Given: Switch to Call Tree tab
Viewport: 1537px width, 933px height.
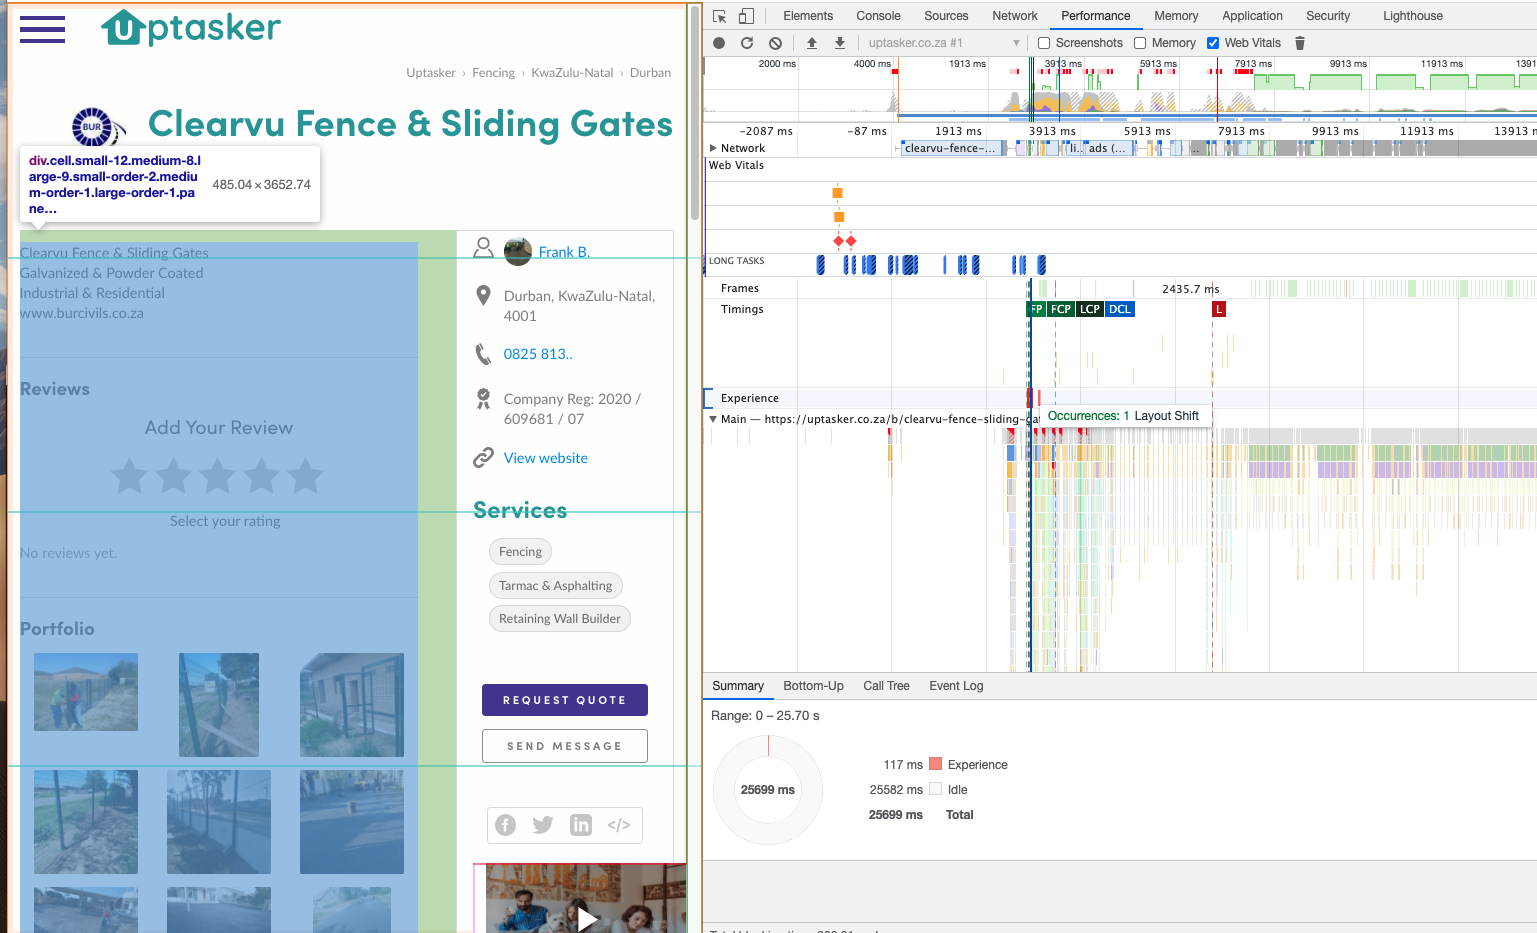Looking at the screenshot, I should click(886, 686).
